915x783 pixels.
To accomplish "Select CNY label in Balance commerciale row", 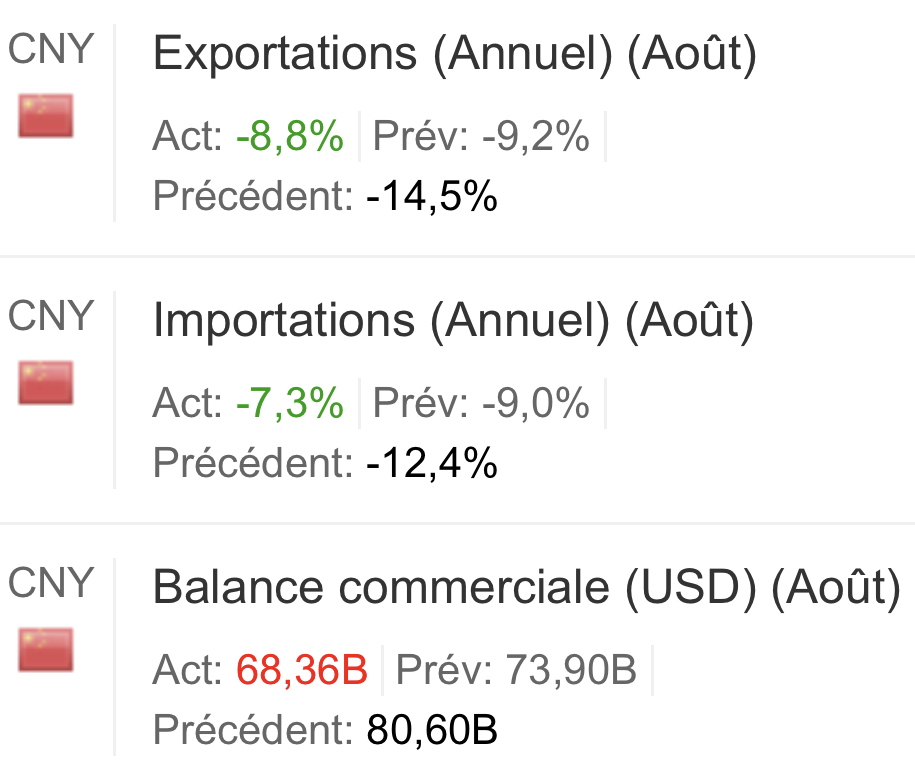I will (x=51, y=583).
